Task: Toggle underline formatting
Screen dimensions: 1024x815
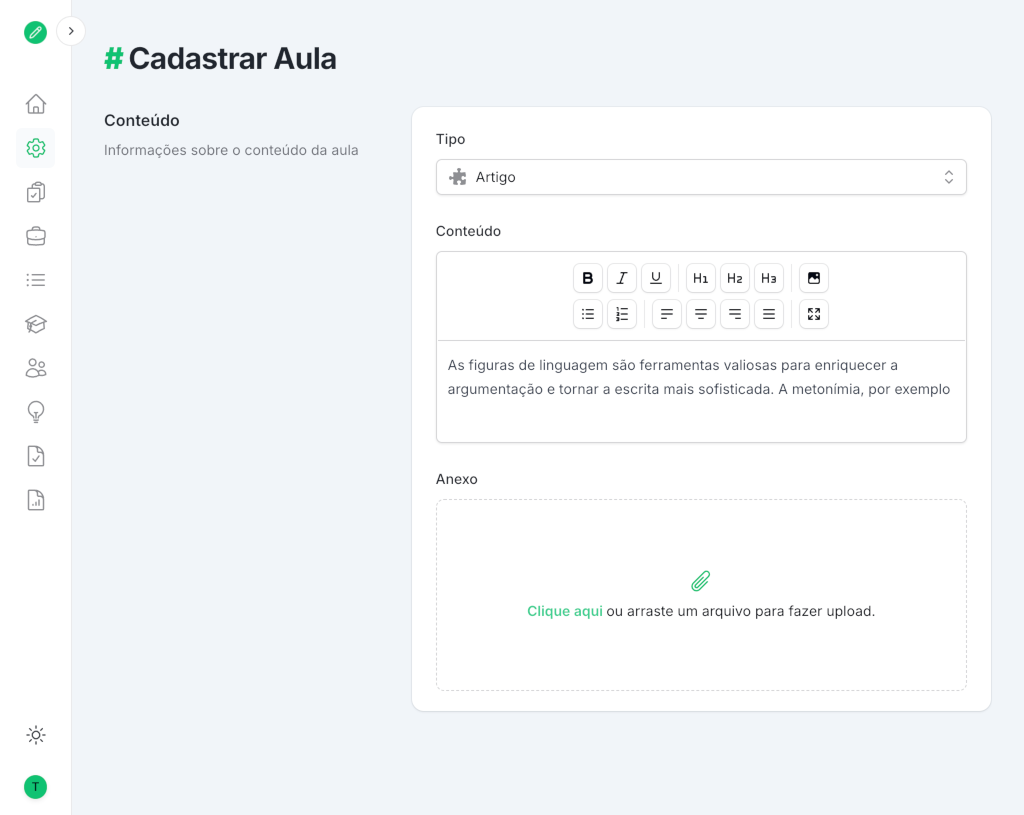Action: (x=655, y=278)
